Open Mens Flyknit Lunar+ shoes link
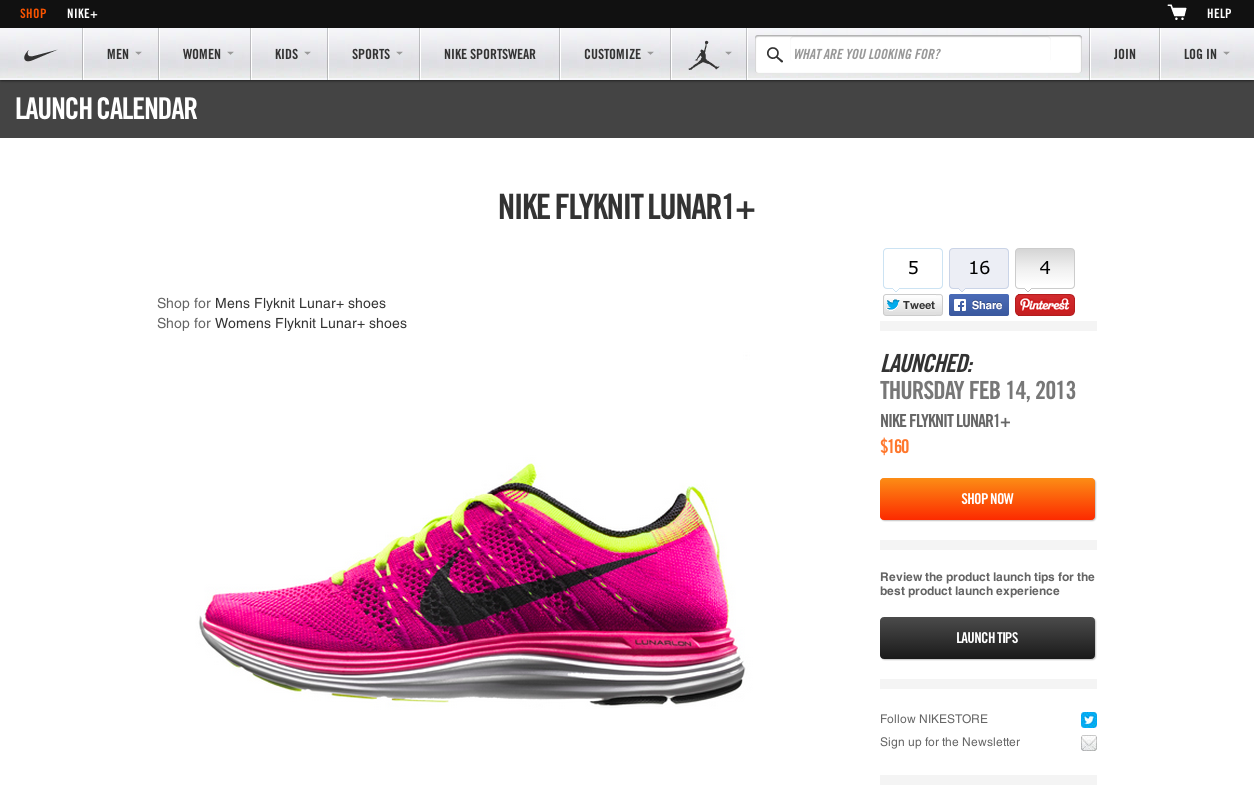 click(300, 303)
